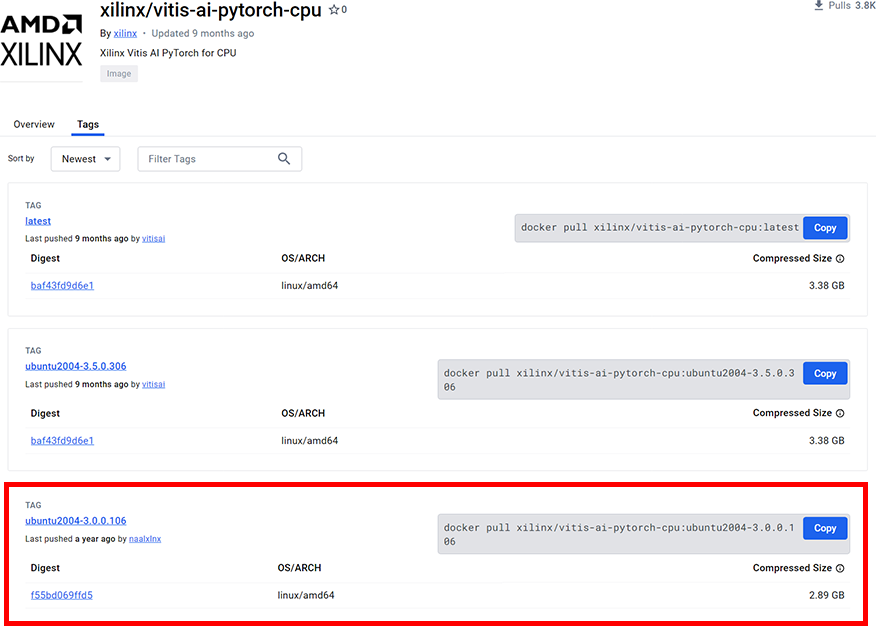This screenshot has height=626, width=876.
Task: Click the 'Xilinx Vitis AI PyTorch for CPU' description
Action: [168, 53]
